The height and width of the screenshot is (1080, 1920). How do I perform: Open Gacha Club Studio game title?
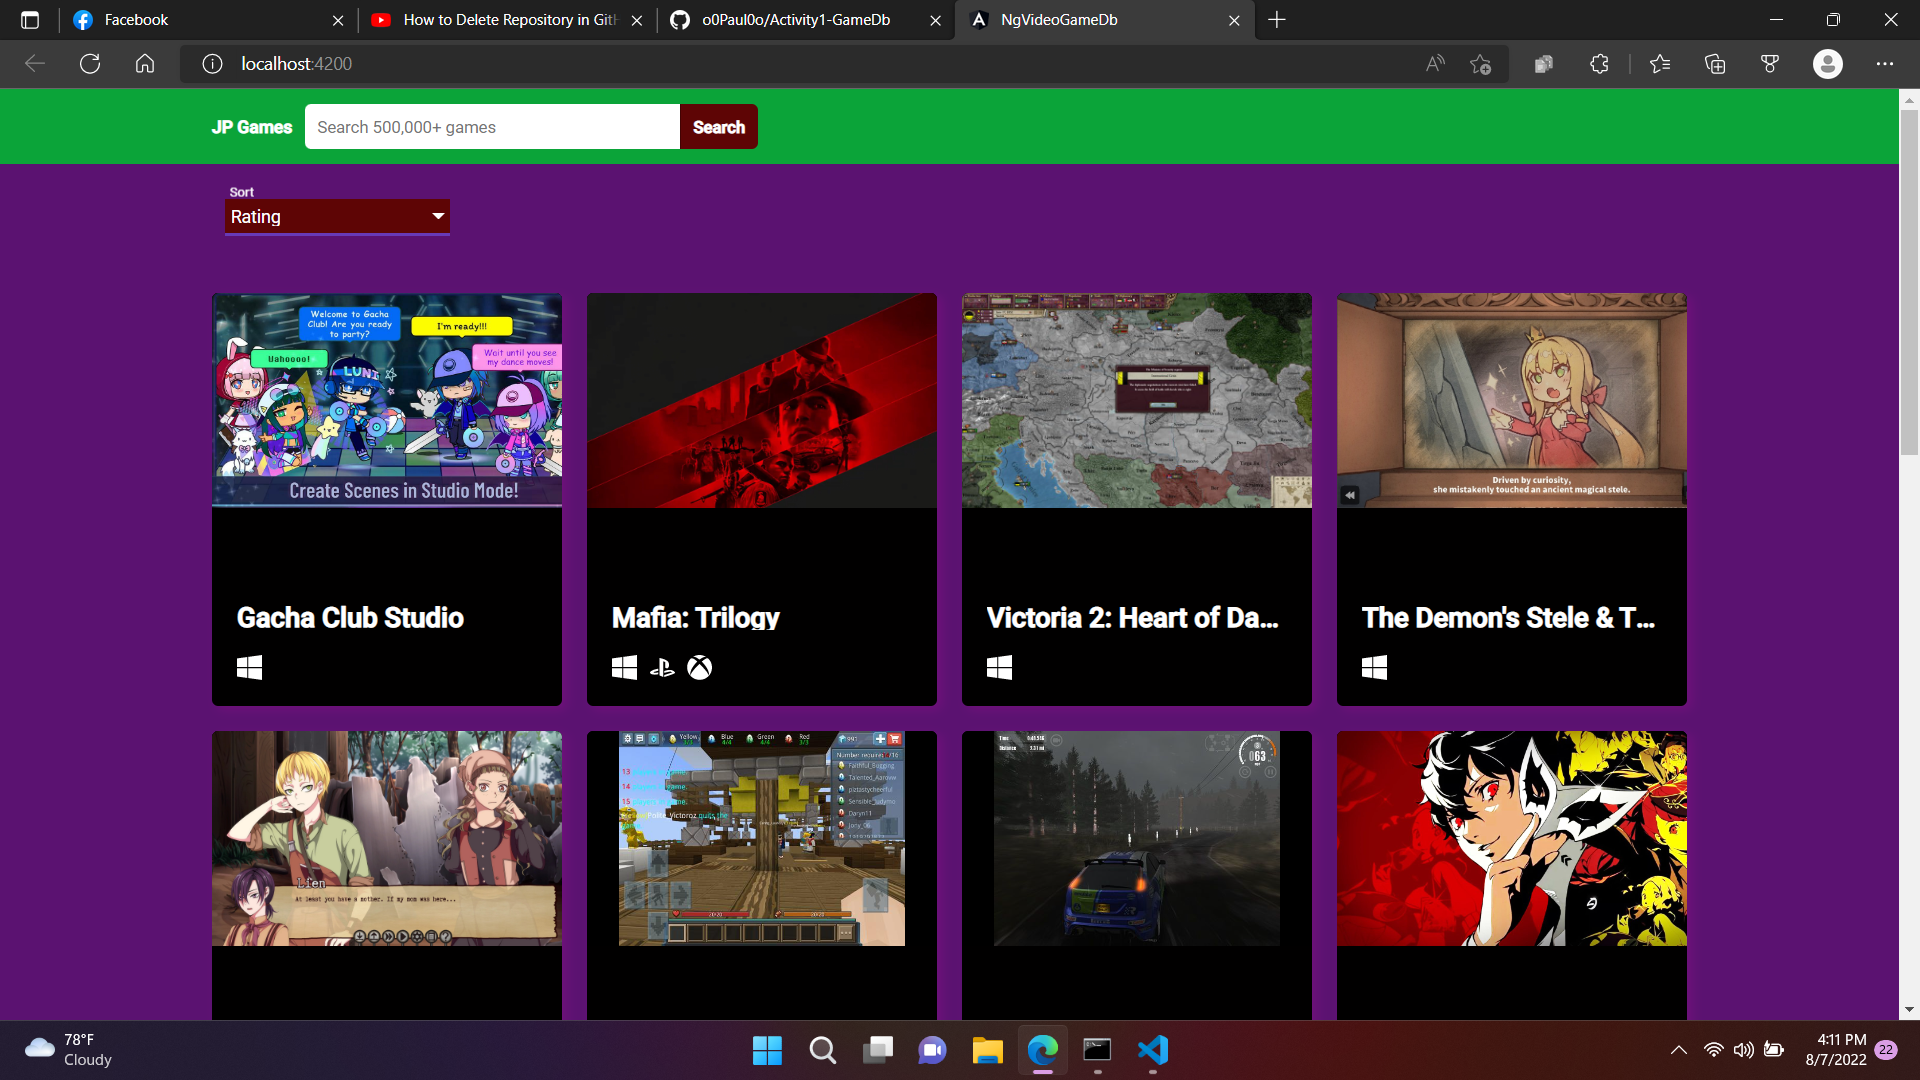(x=350, y=618)
